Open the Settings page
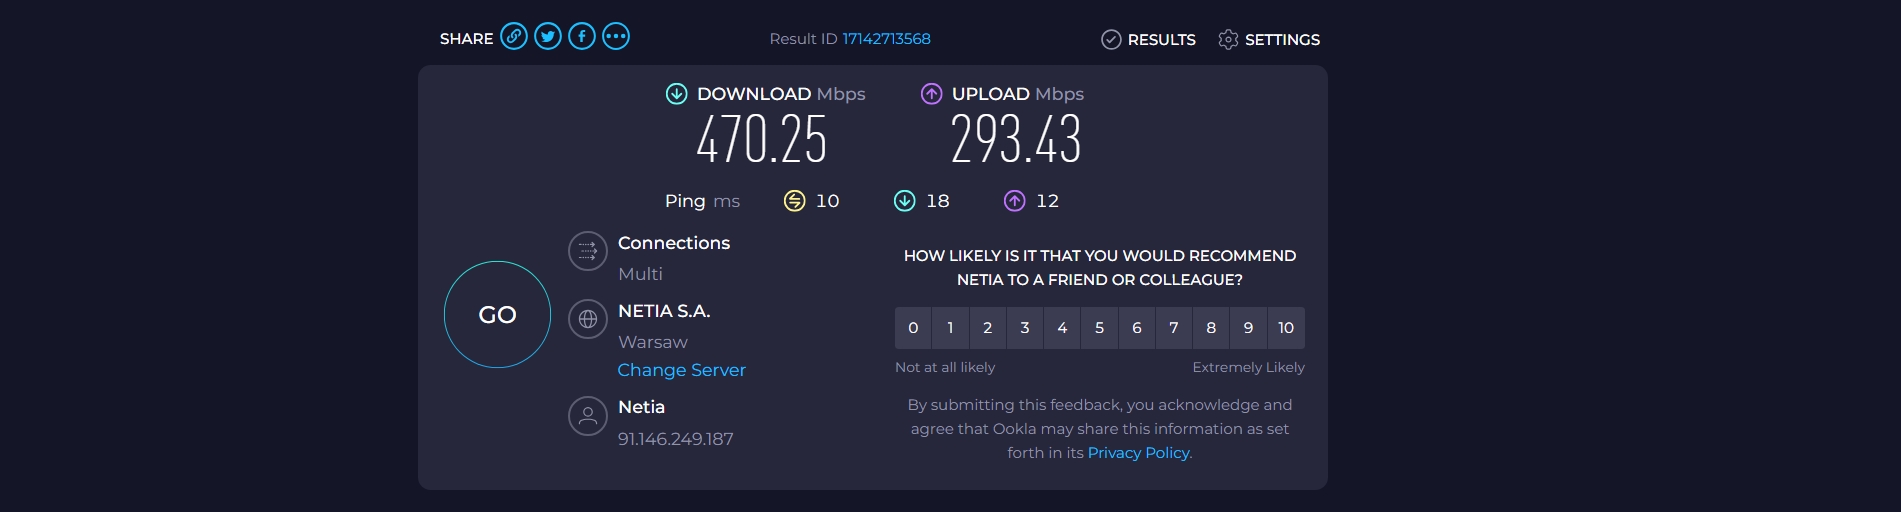1901x512 pixels. coord(1269,39)
